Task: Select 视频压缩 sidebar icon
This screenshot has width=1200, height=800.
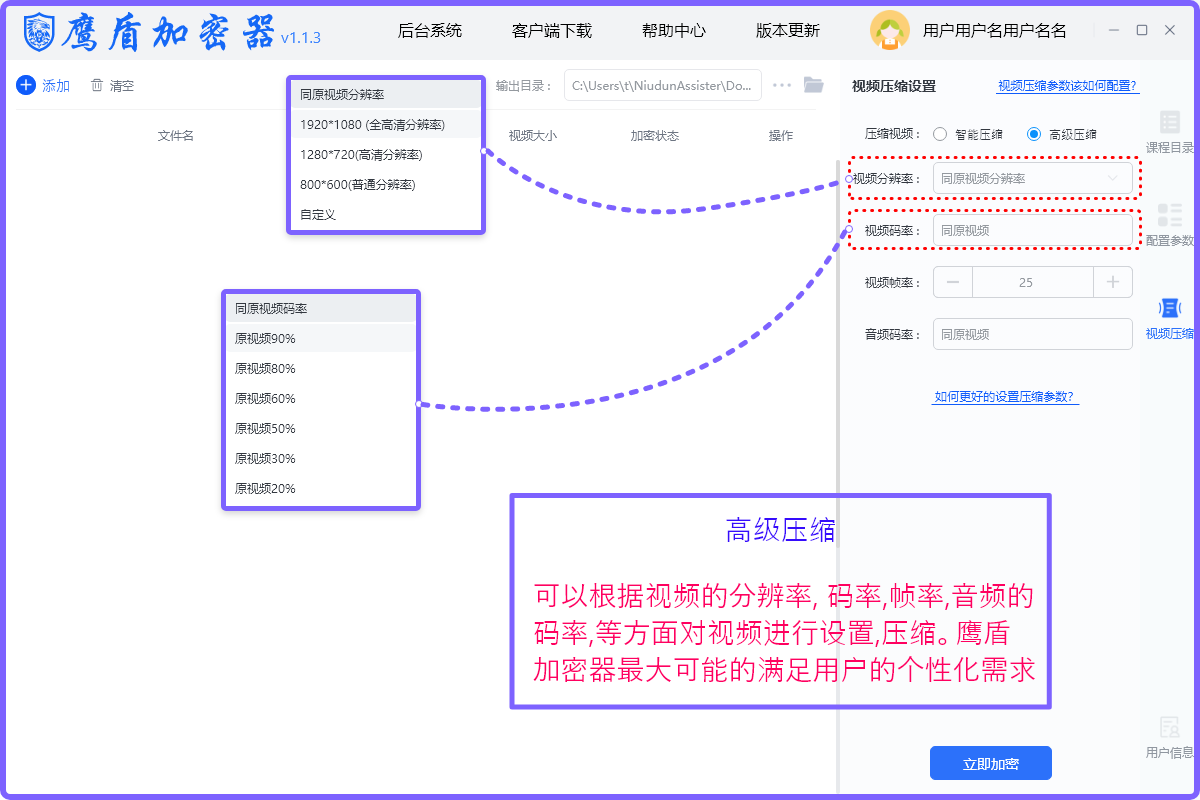Action: pos(1169,309)
